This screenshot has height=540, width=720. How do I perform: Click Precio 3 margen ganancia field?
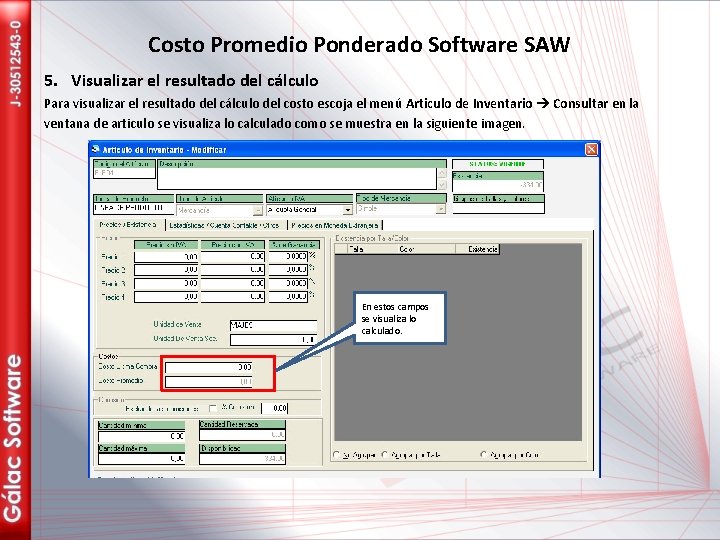point(288,283)
